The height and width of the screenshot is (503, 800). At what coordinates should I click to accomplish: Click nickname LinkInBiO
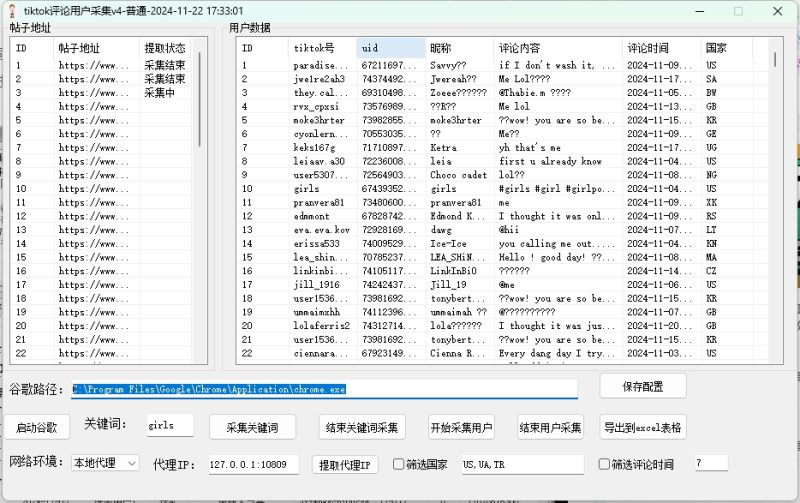tap(453, 271)
